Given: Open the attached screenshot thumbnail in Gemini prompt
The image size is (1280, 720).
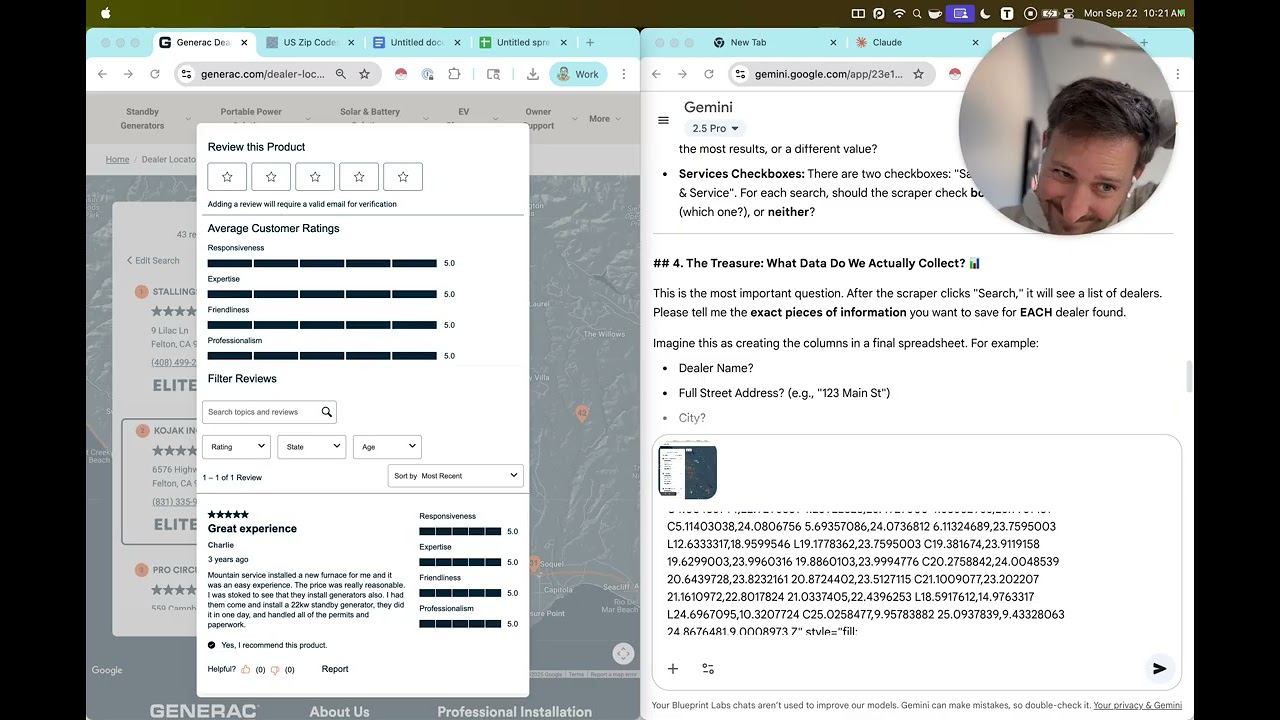Looking at the screenshot, I should point(688,471).
